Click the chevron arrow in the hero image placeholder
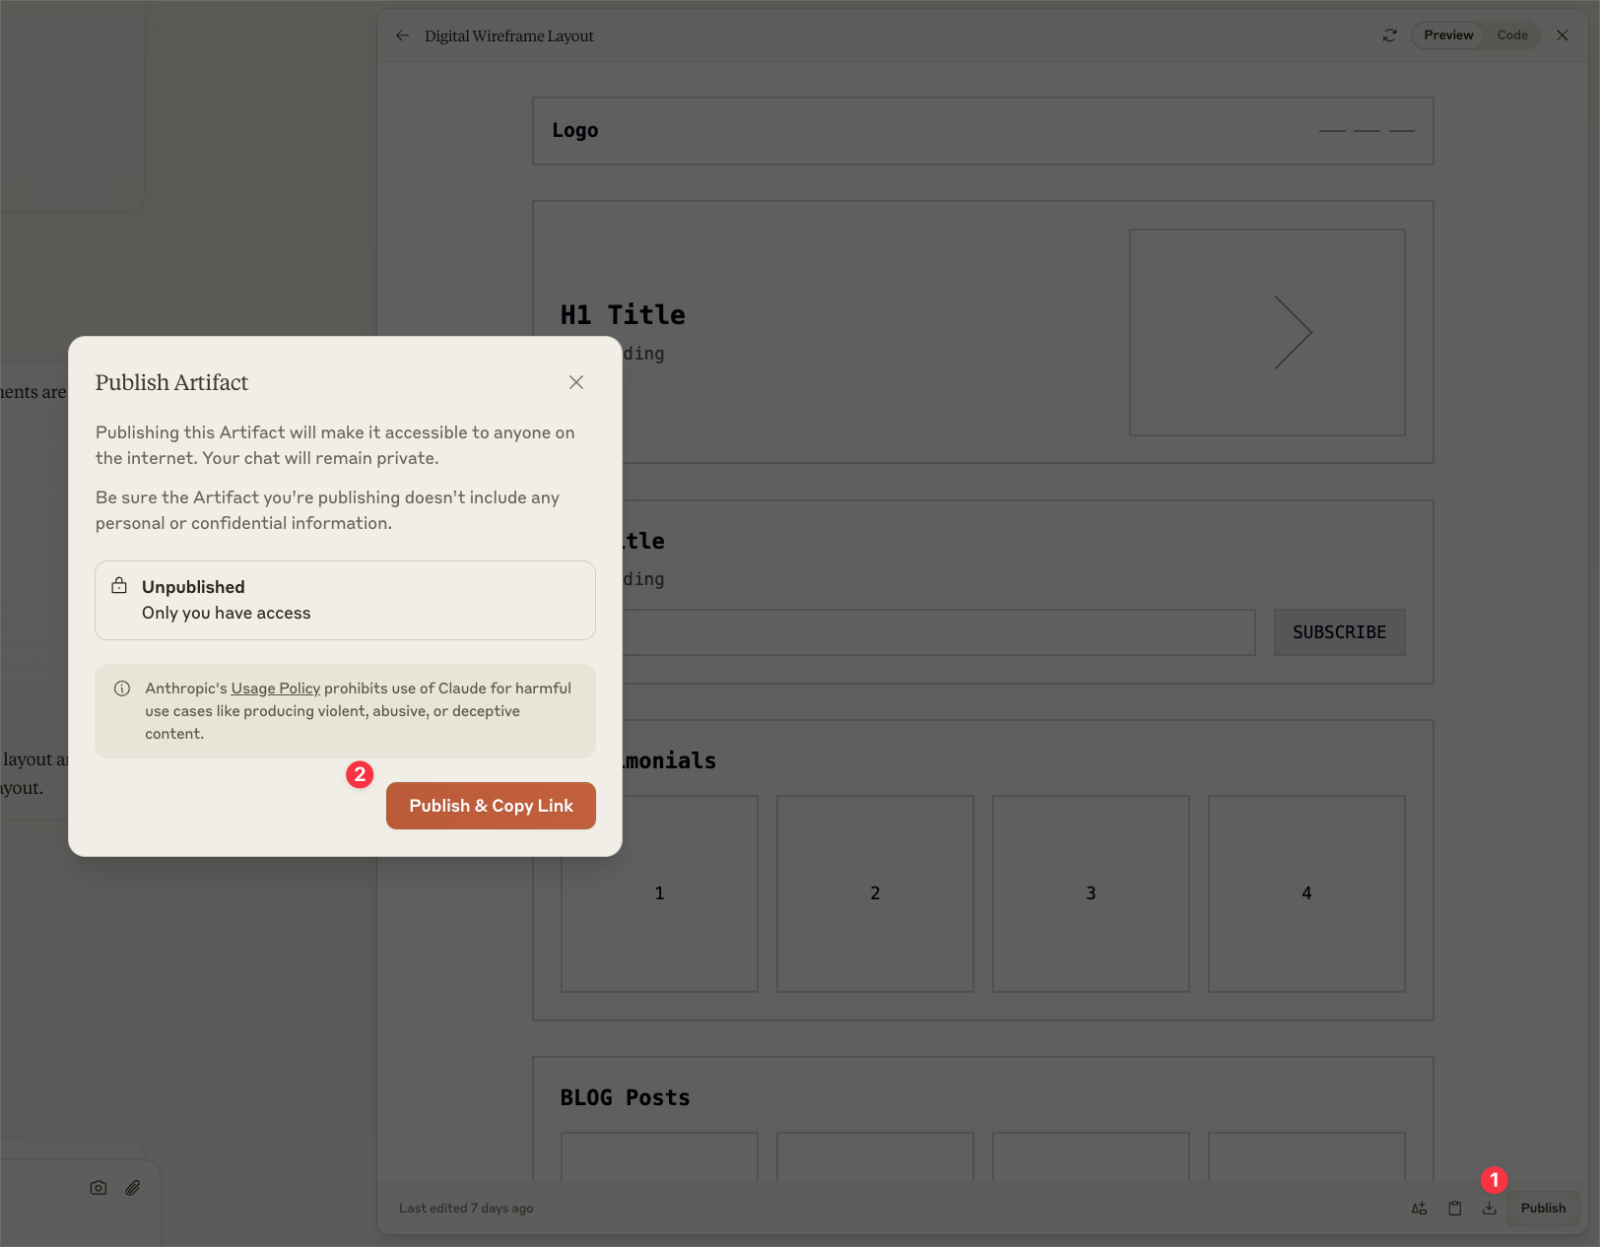The width and height of the screenshot is (1600, 1247). [x=1293, y=332]
